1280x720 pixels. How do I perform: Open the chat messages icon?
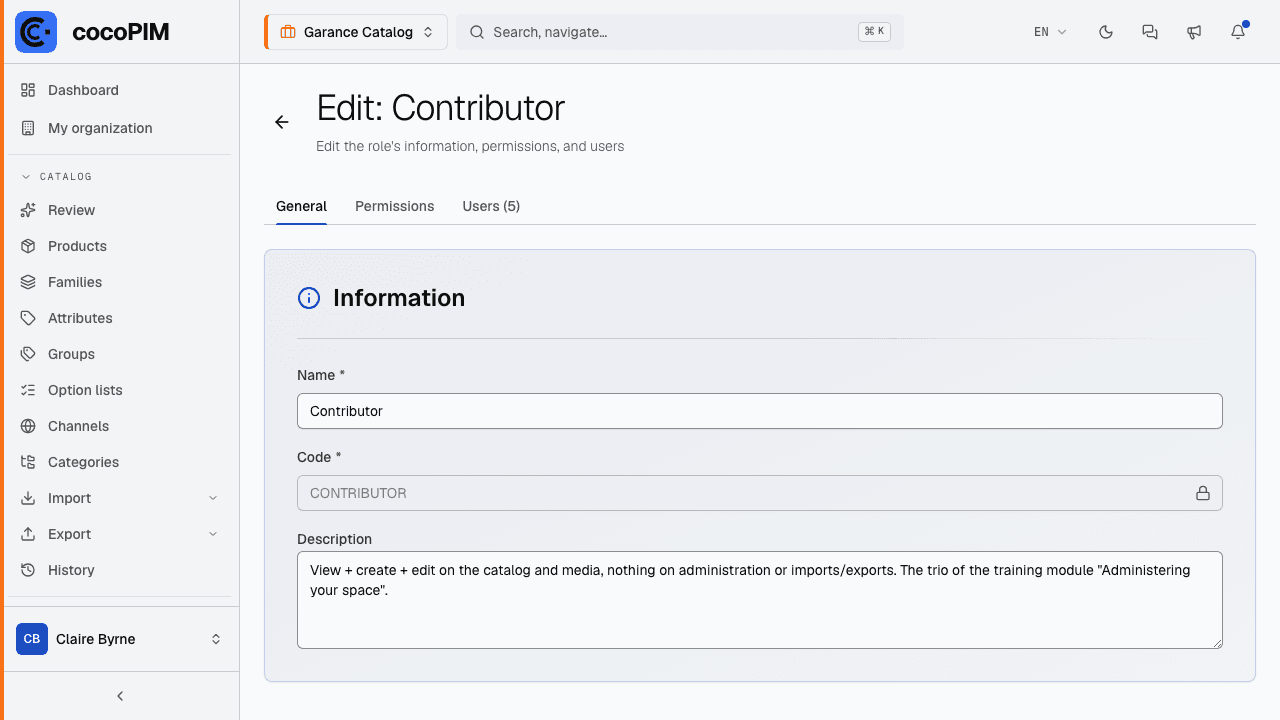[1150, 32]
